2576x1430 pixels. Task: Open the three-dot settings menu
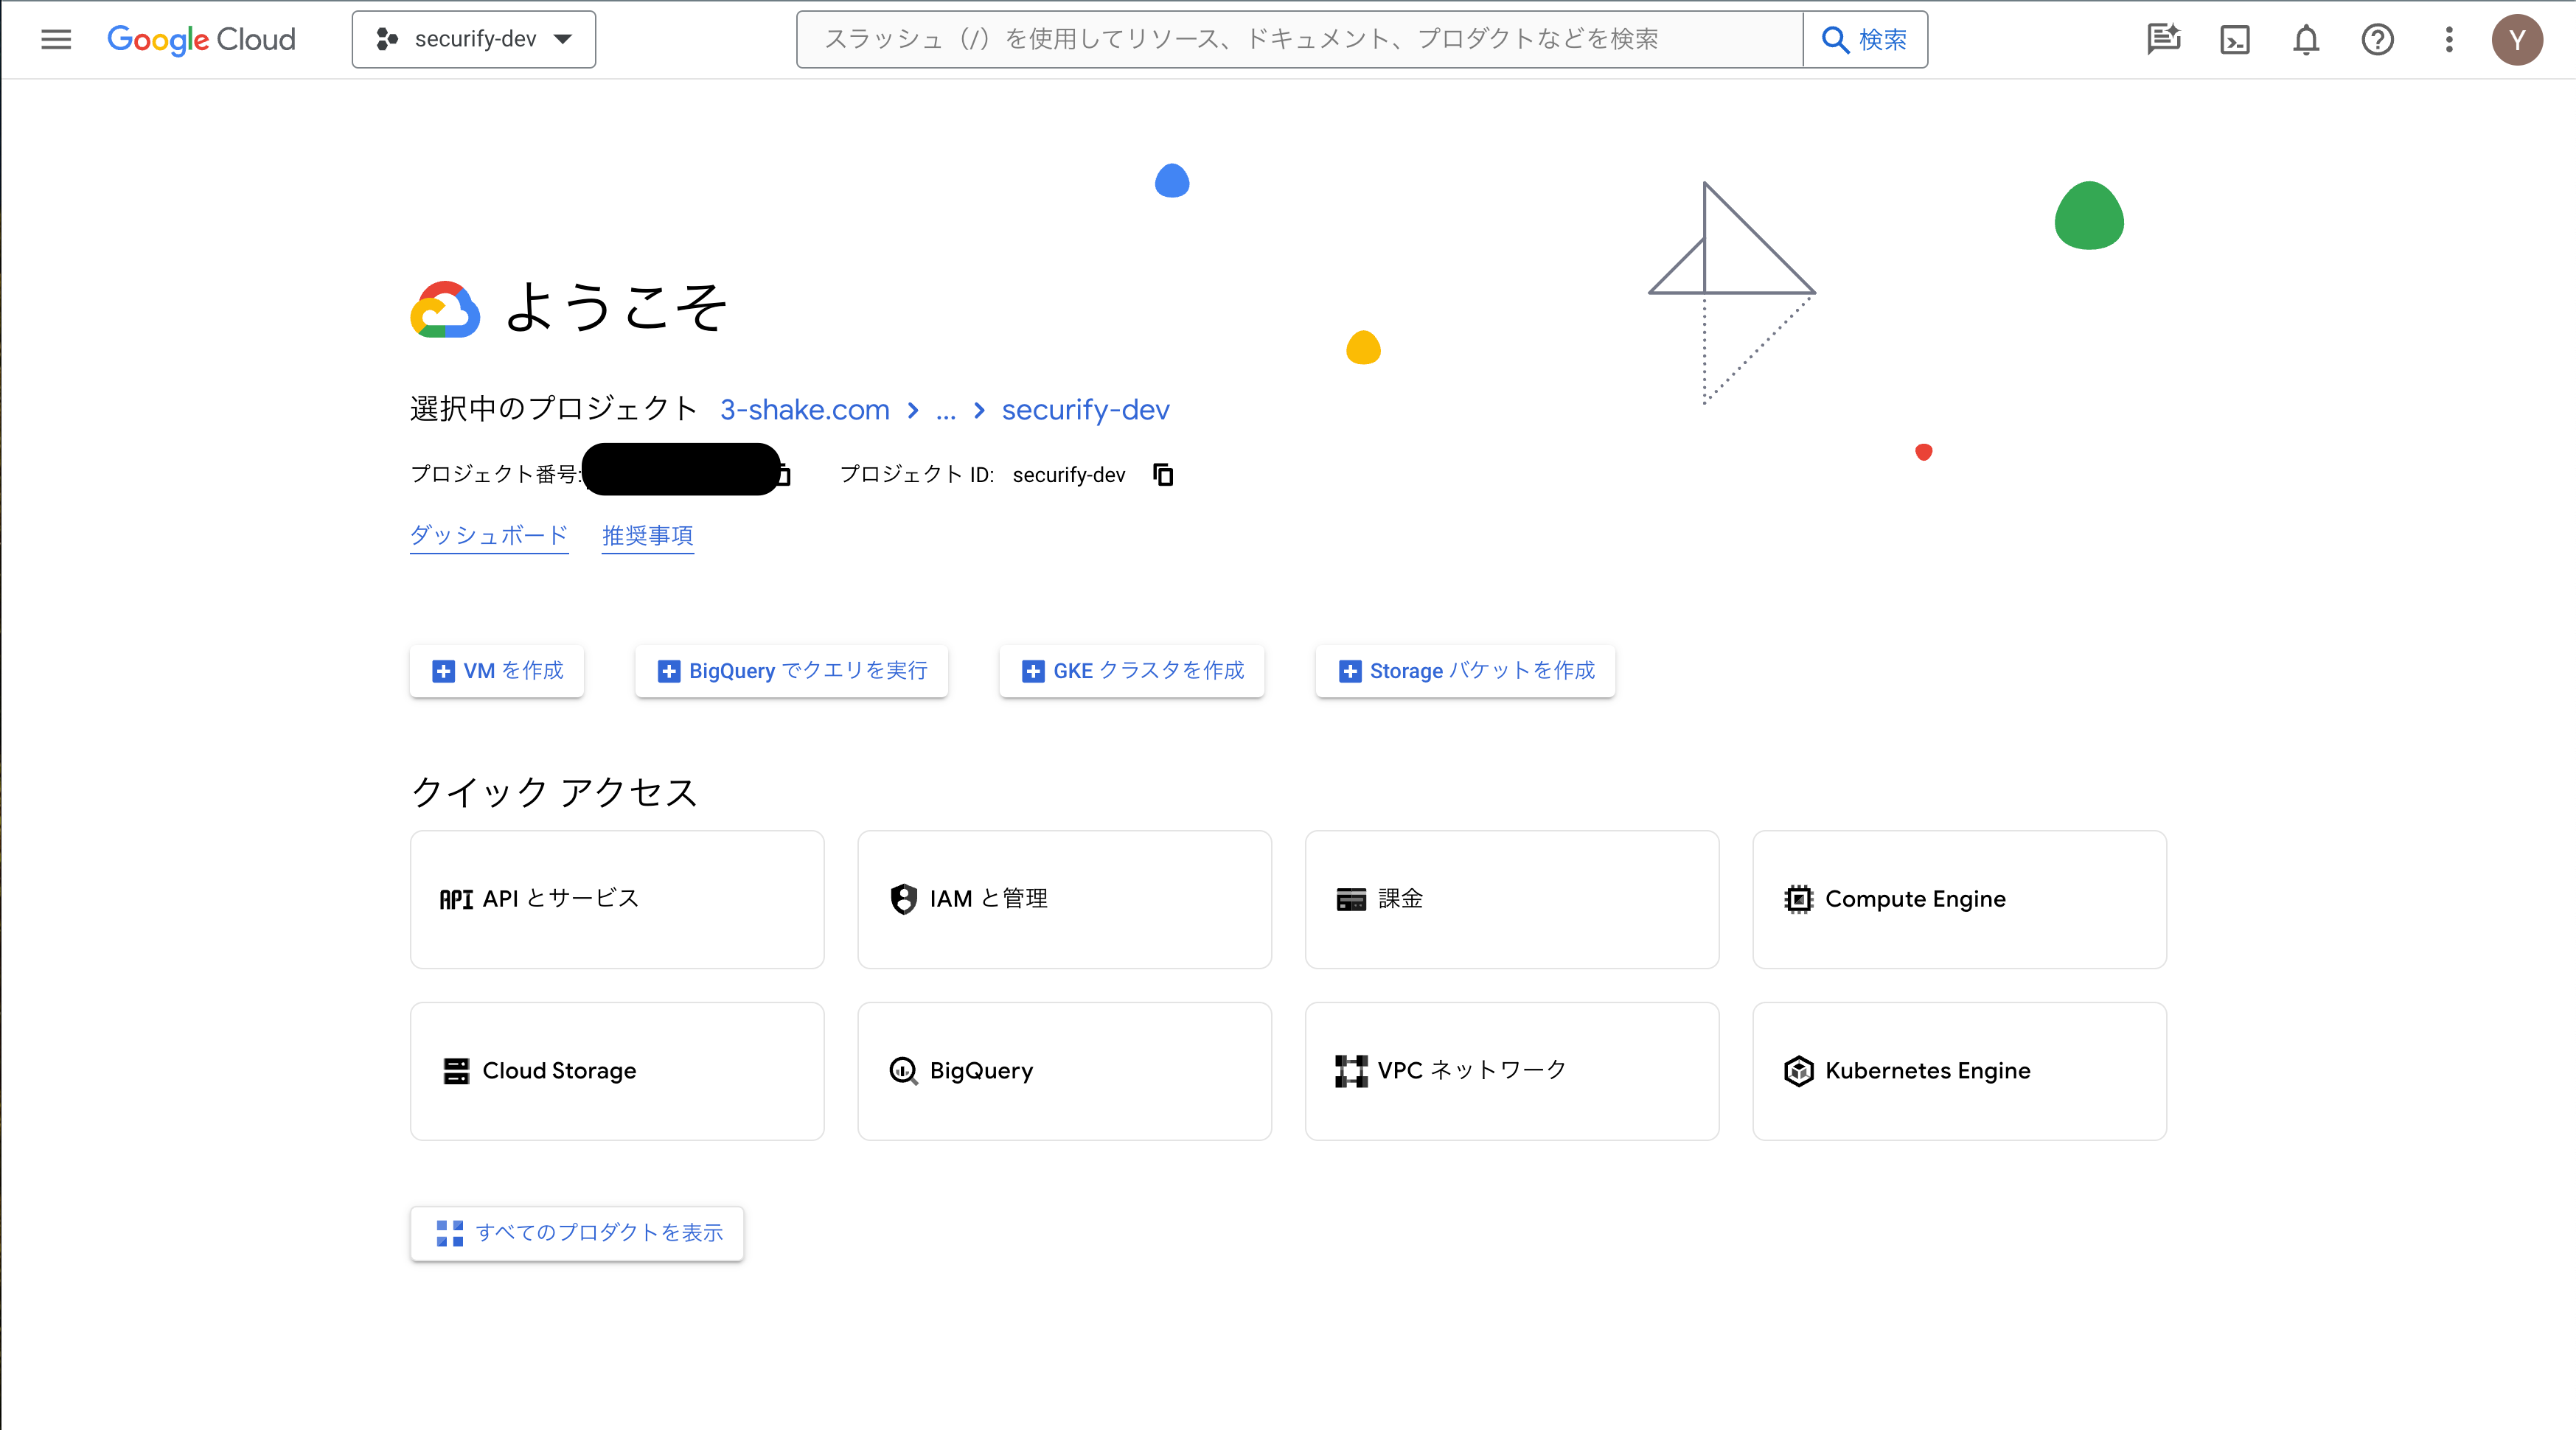[x=2449, y=39]
